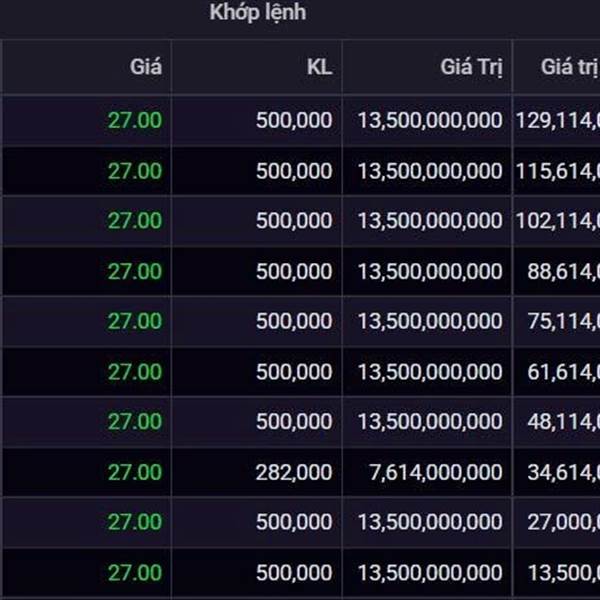Click the 27,000 cumulative value cell
Screen dimensions: 600x600
click(x=563, y=522)
